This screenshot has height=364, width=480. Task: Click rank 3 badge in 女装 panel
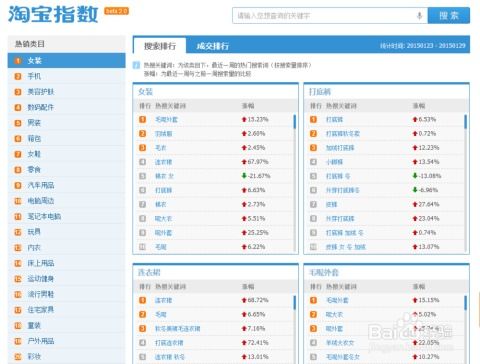[142, 148]
